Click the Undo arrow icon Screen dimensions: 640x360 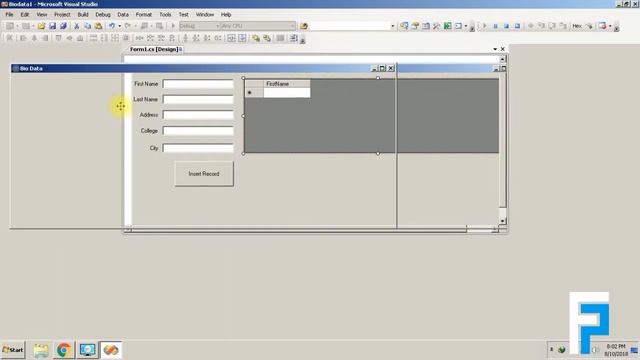pos(111,26)
